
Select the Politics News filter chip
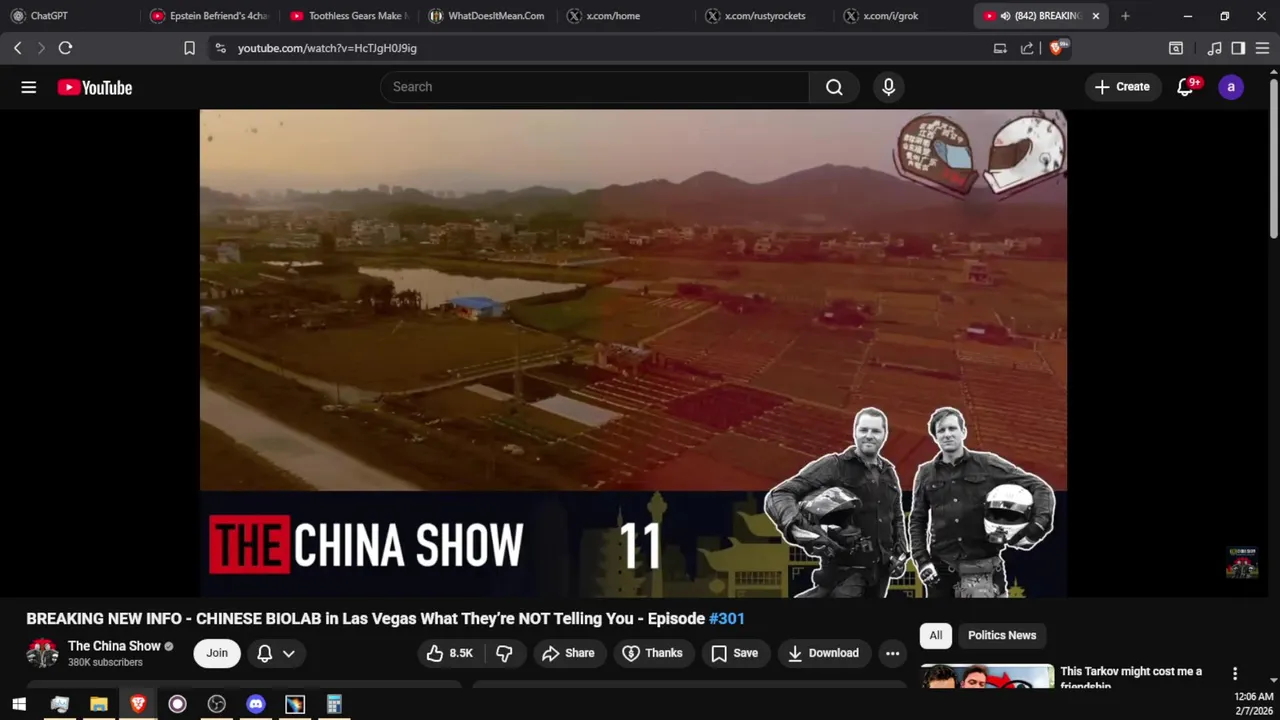tap(1002, 635)
